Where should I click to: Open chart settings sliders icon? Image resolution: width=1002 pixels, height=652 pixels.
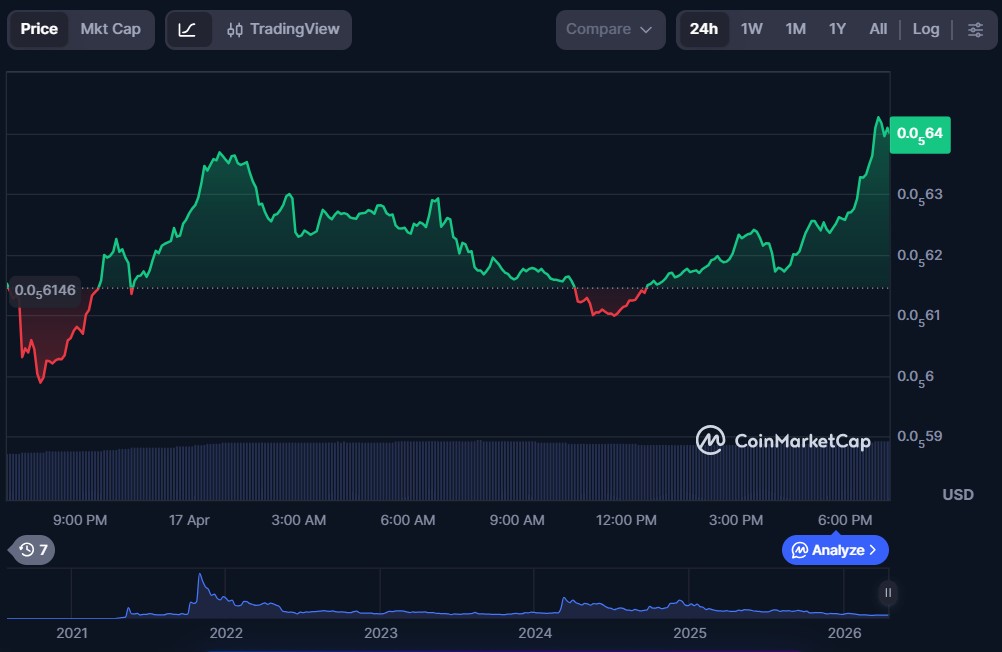[x=975, y=29]
